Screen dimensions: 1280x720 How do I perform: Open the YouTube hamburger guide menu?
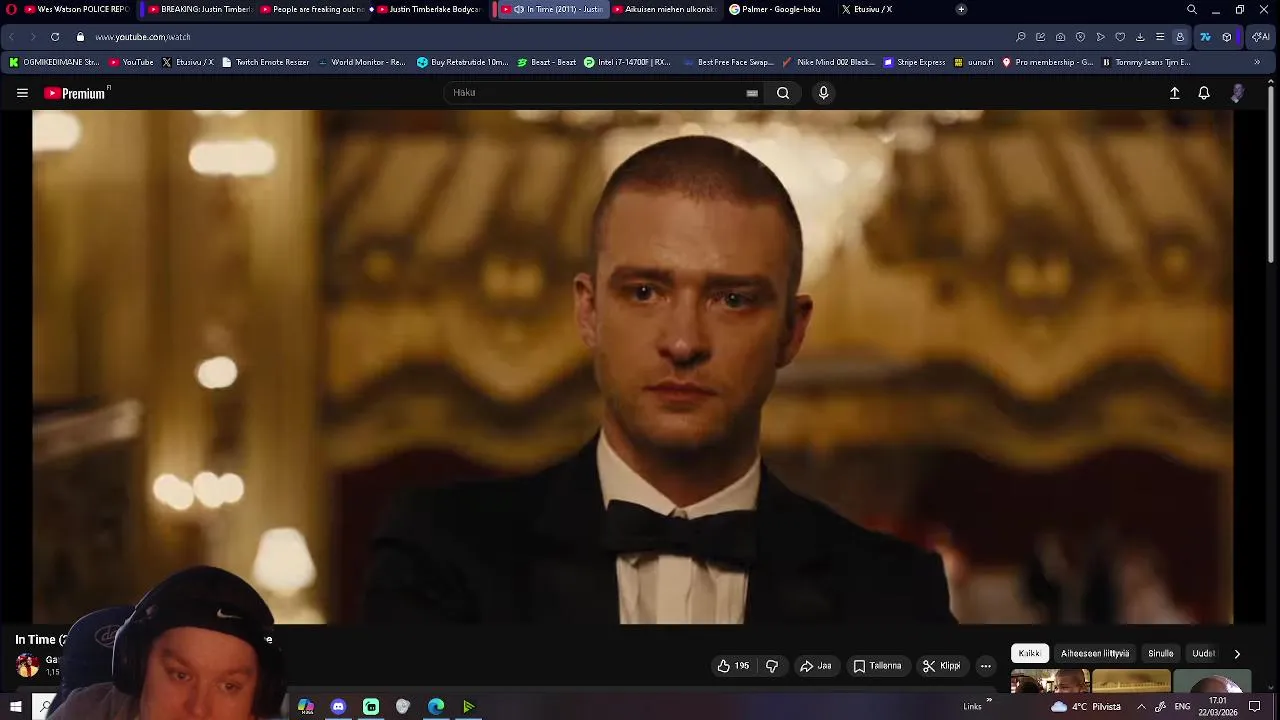coord(22,93)
